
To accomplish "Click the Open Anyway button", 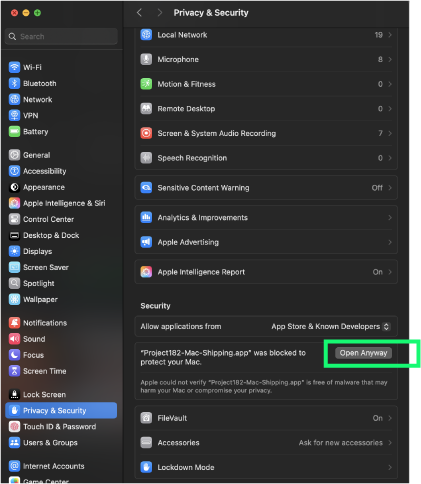I will [363, 353].
